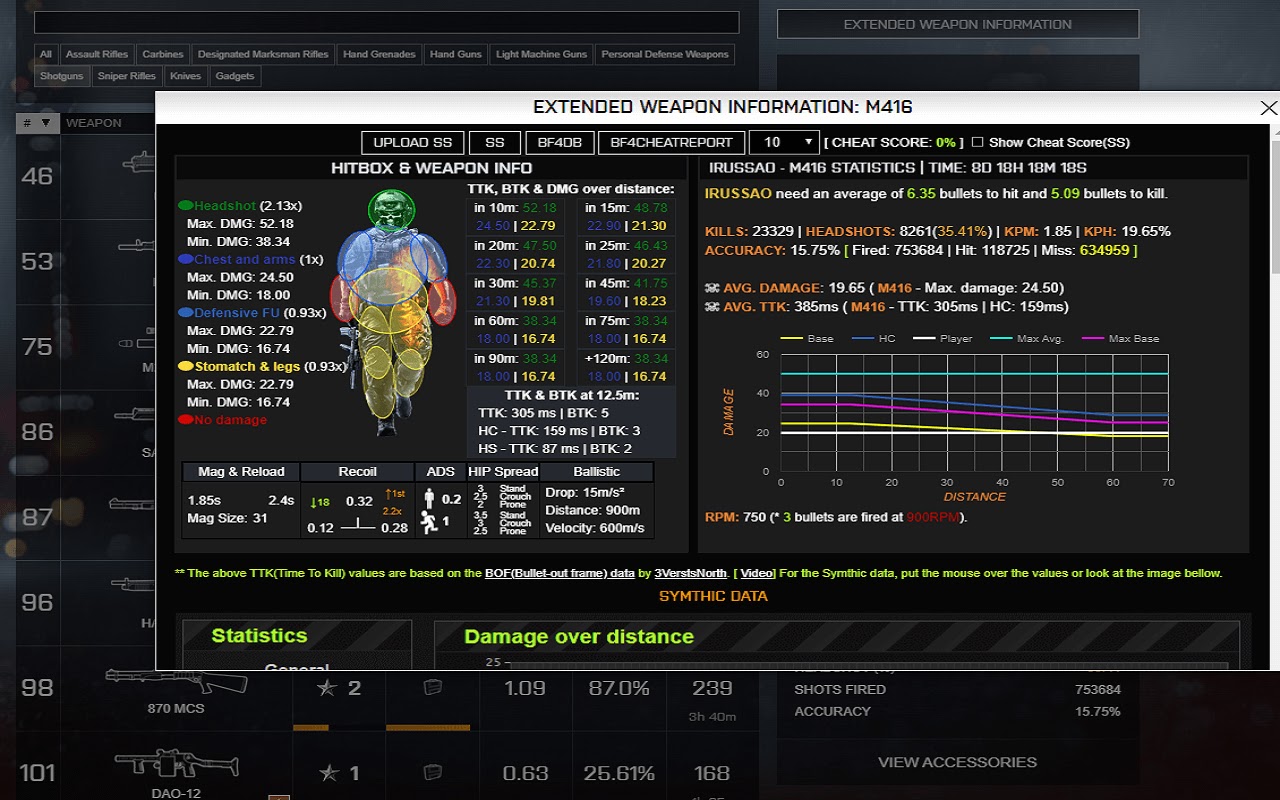Click the standing soldier ADS icon
This screenshot has width=1280, height=800.
click(x=430, y=499)
